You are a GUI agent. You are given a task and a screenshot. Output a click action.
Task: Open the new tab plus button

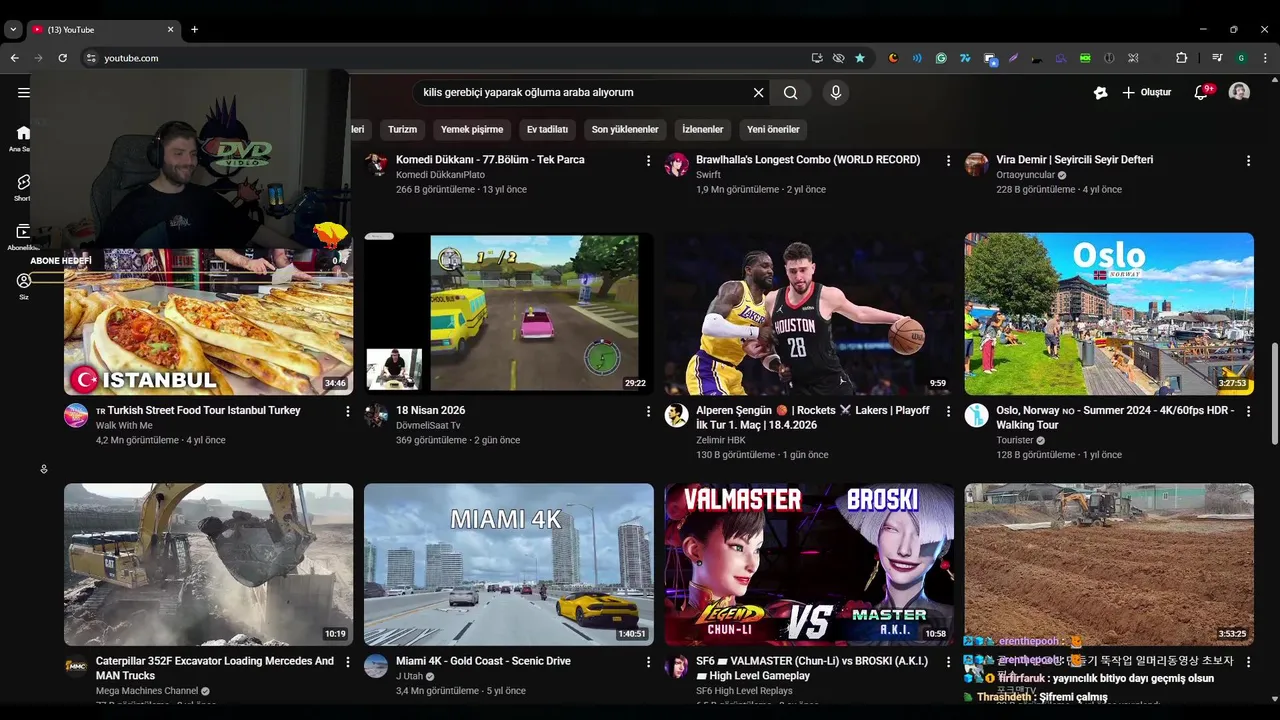(x=194, y=29)
